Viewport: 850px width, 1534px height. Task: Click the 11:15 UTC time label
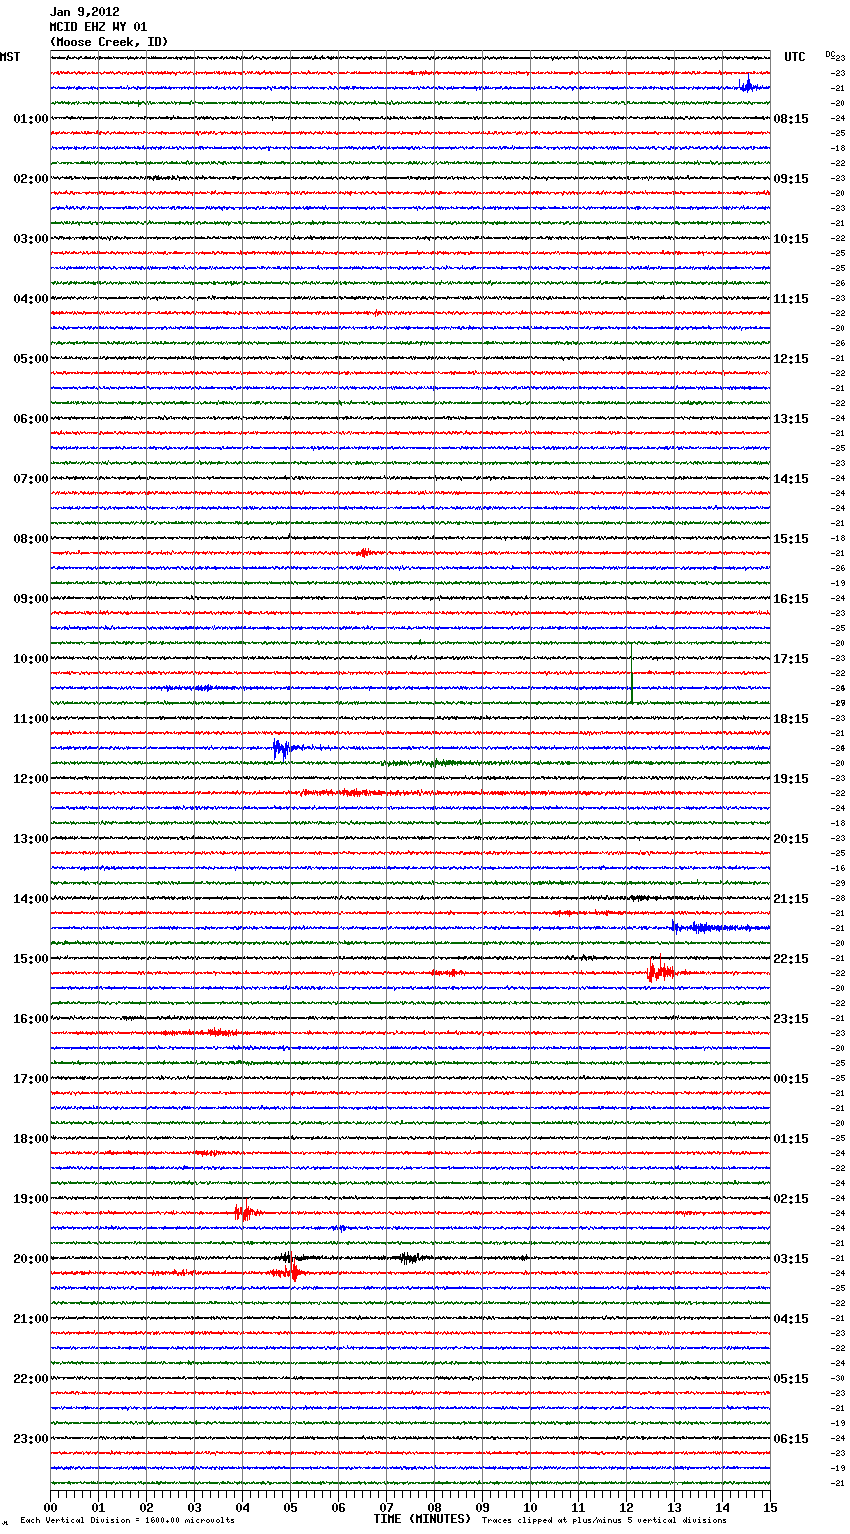tap(791, 299)
